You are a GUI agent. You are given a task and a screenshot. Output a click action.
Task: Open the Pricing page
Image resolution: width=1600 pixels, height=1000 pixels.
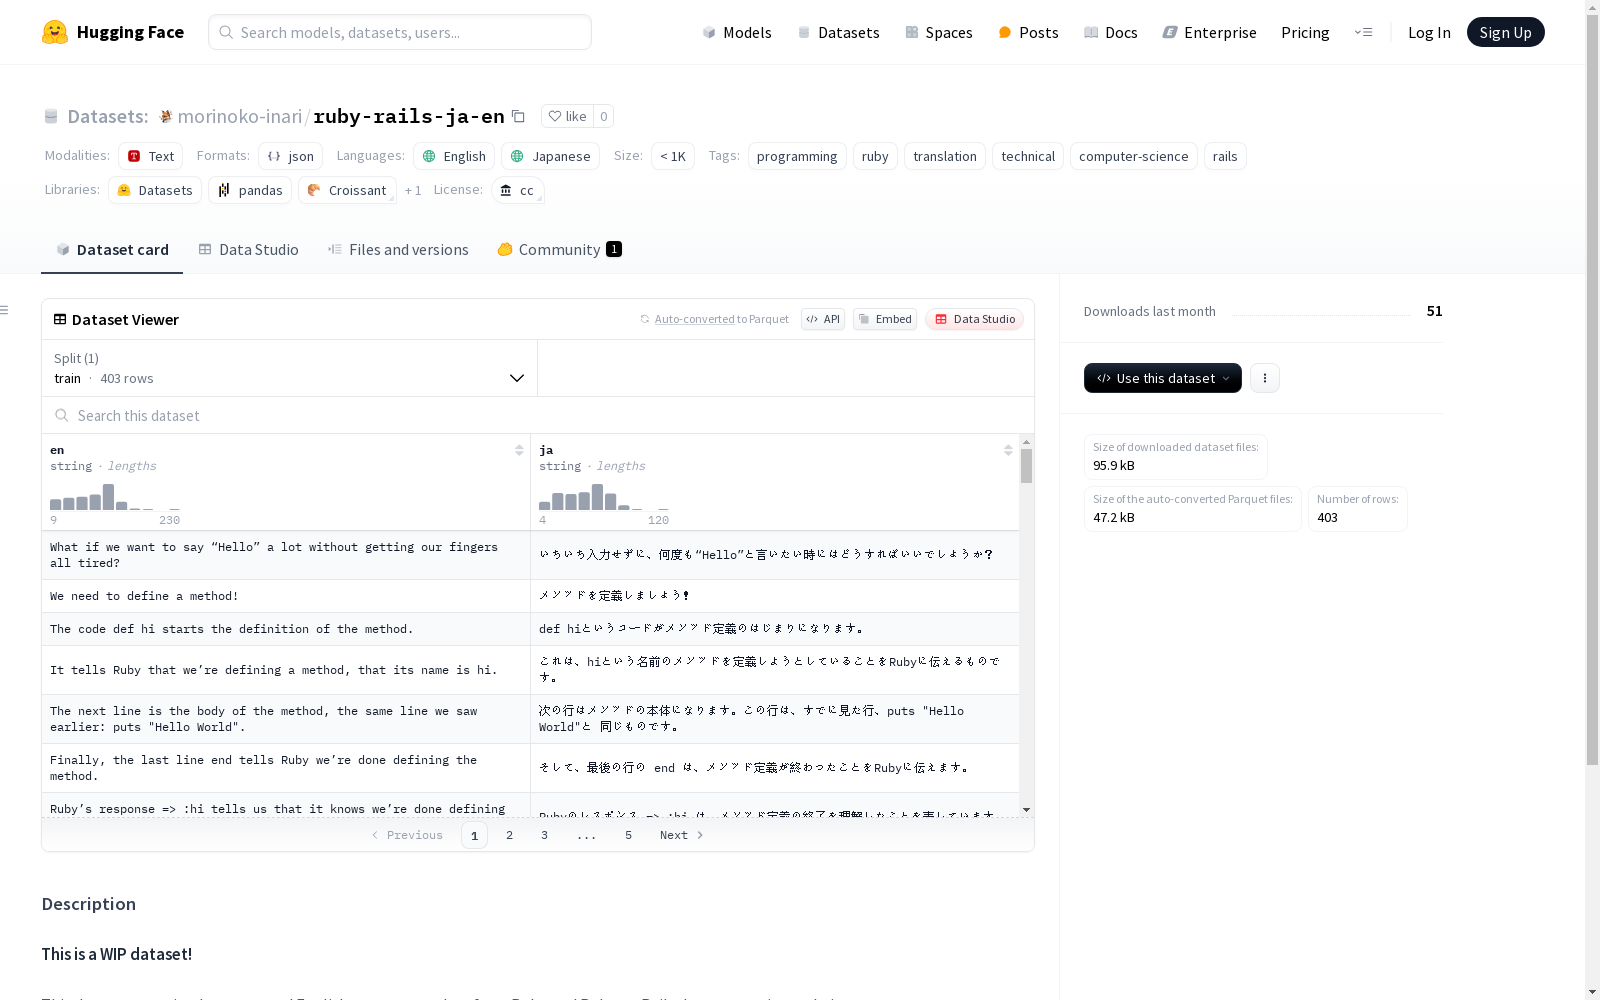tap(1305, 32)
